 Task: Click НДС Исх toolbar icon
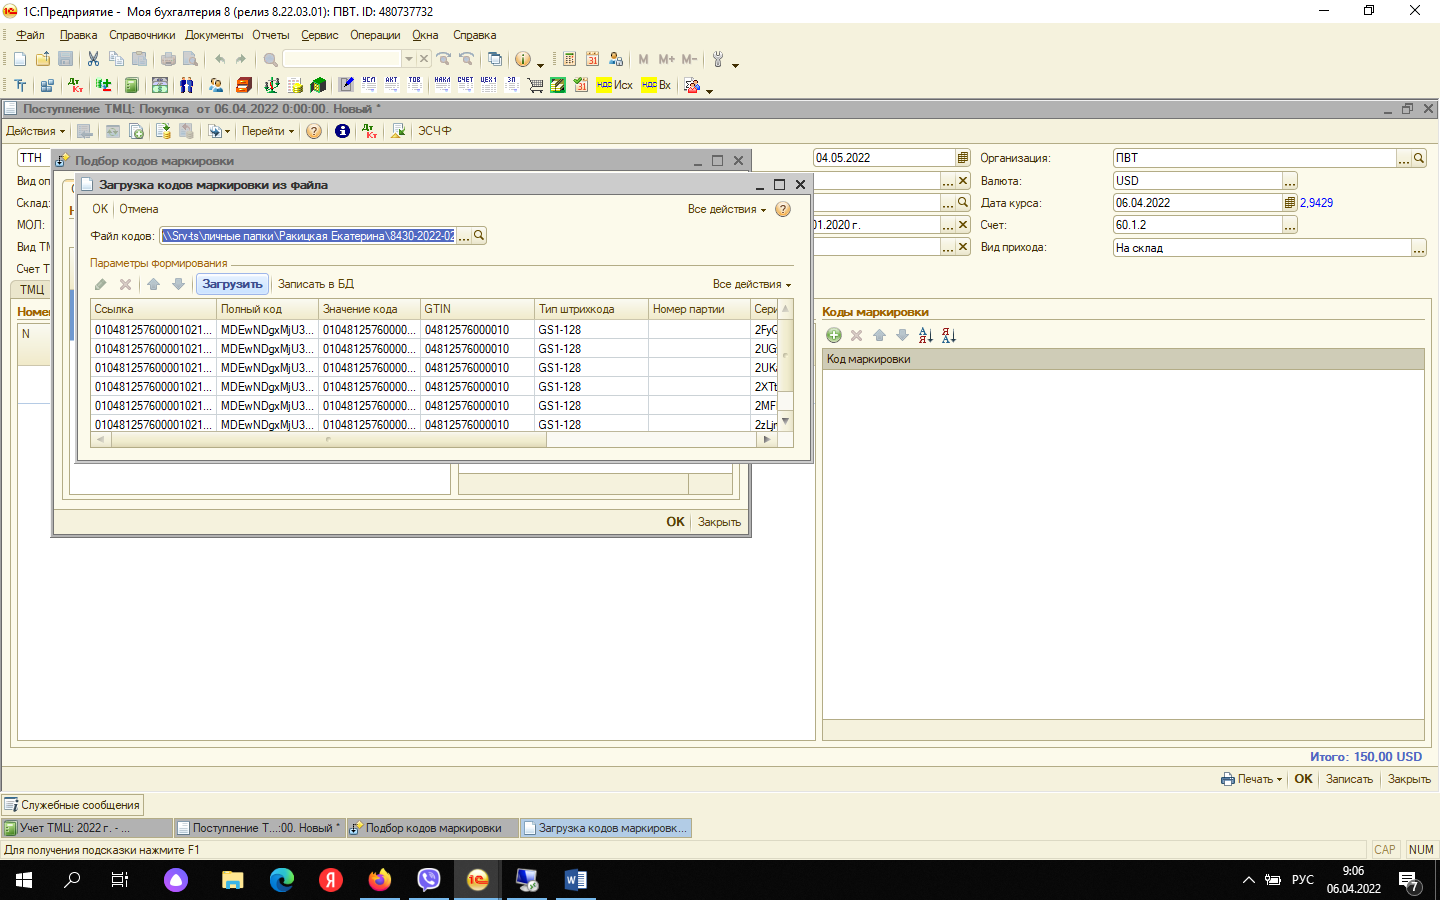pyautogui.click(x=614, y=86)
